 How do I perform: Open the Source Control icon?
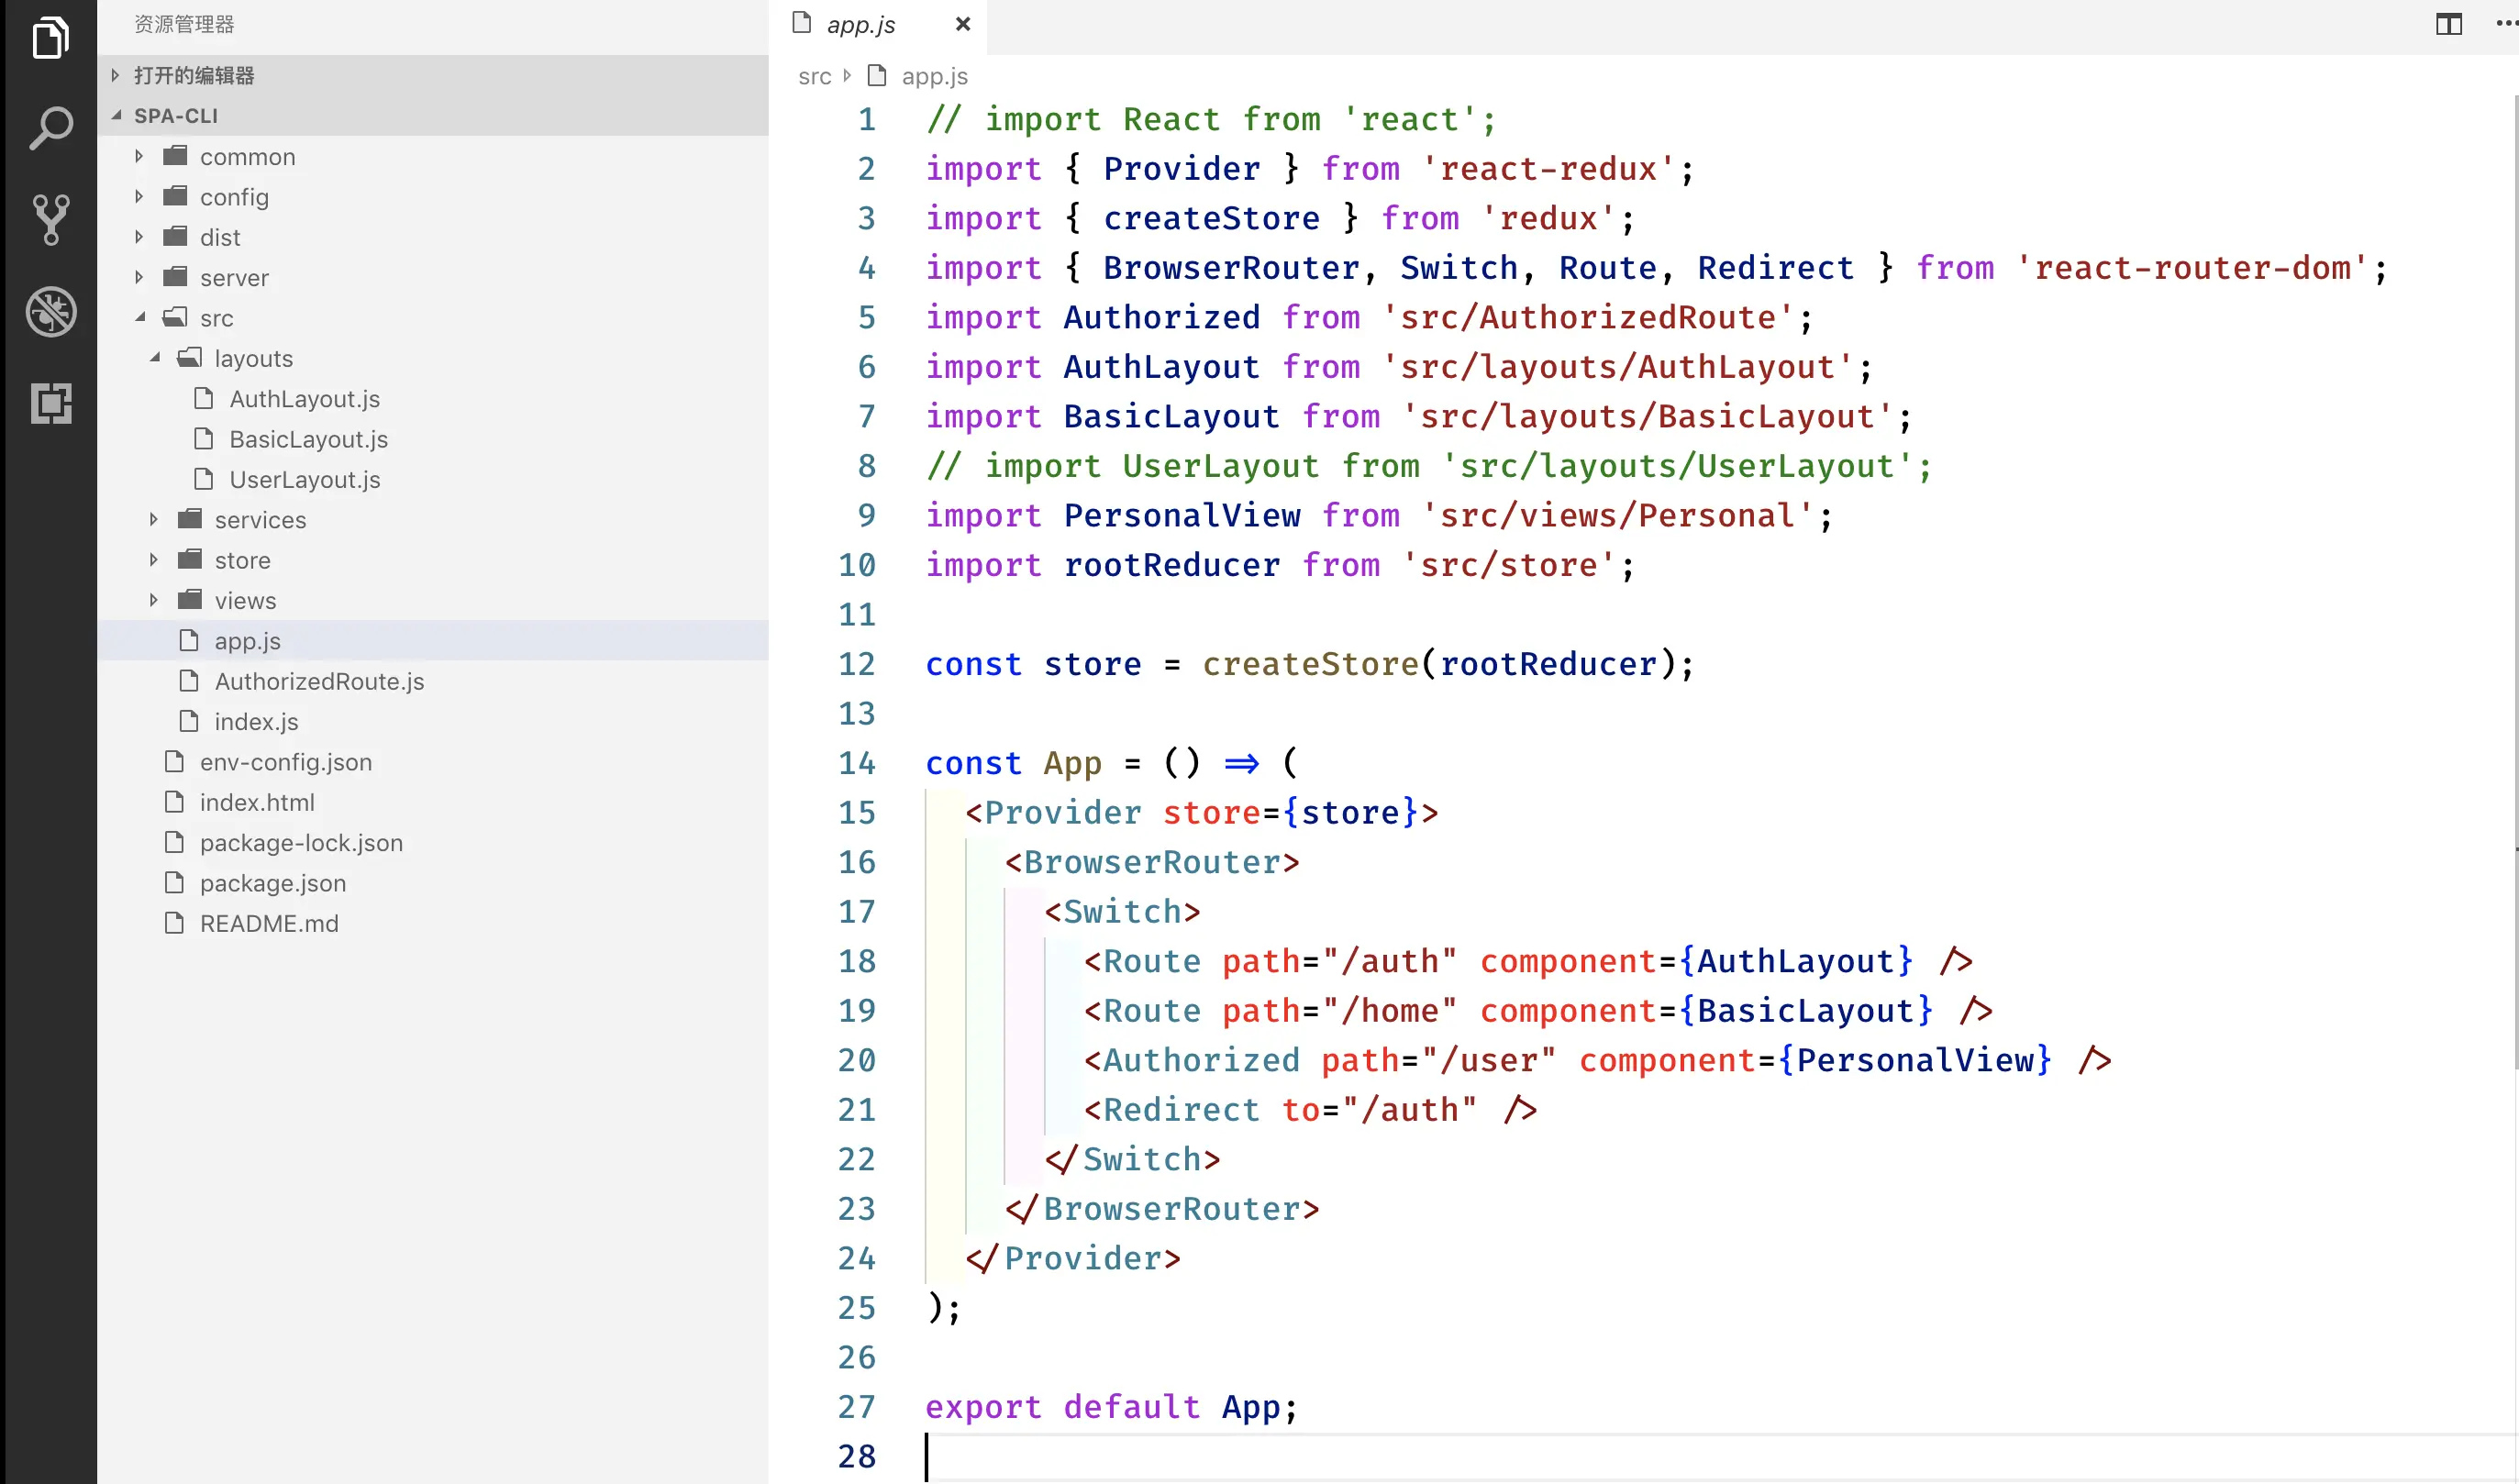tap(50, 220)
